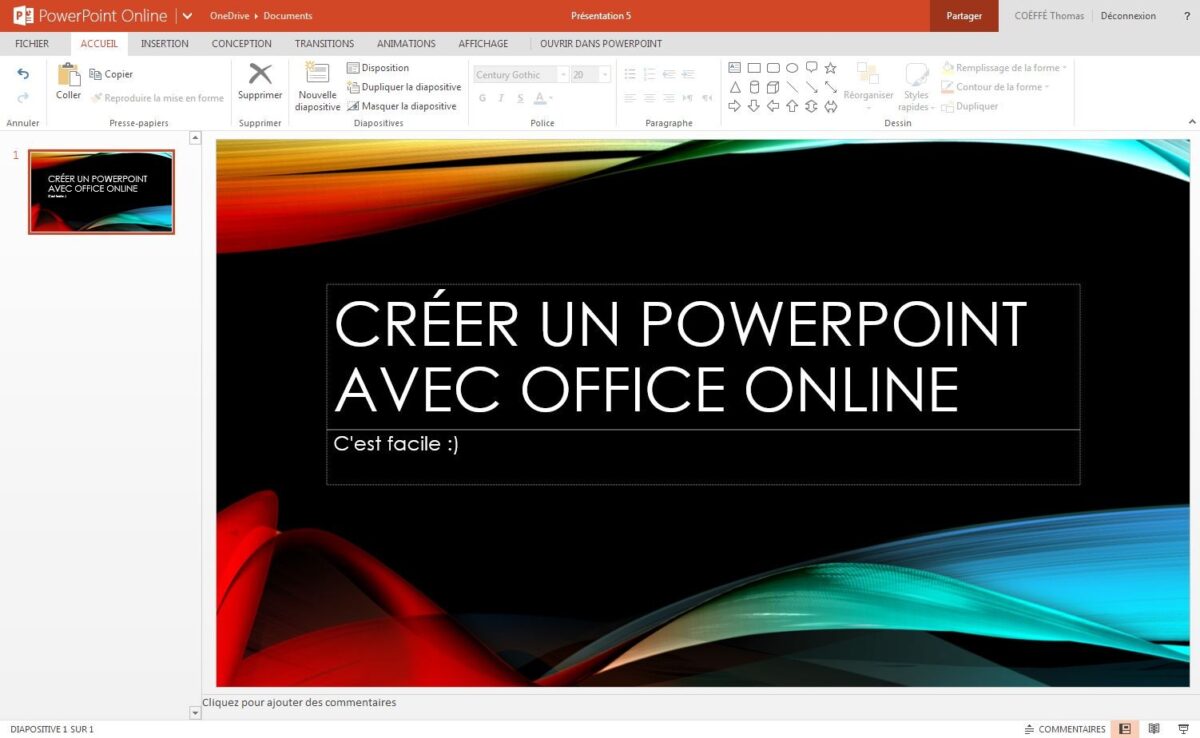Screen dimensions: 1200x738
Task: Open the Documents breadcrumb link
Action: point(288,16)
